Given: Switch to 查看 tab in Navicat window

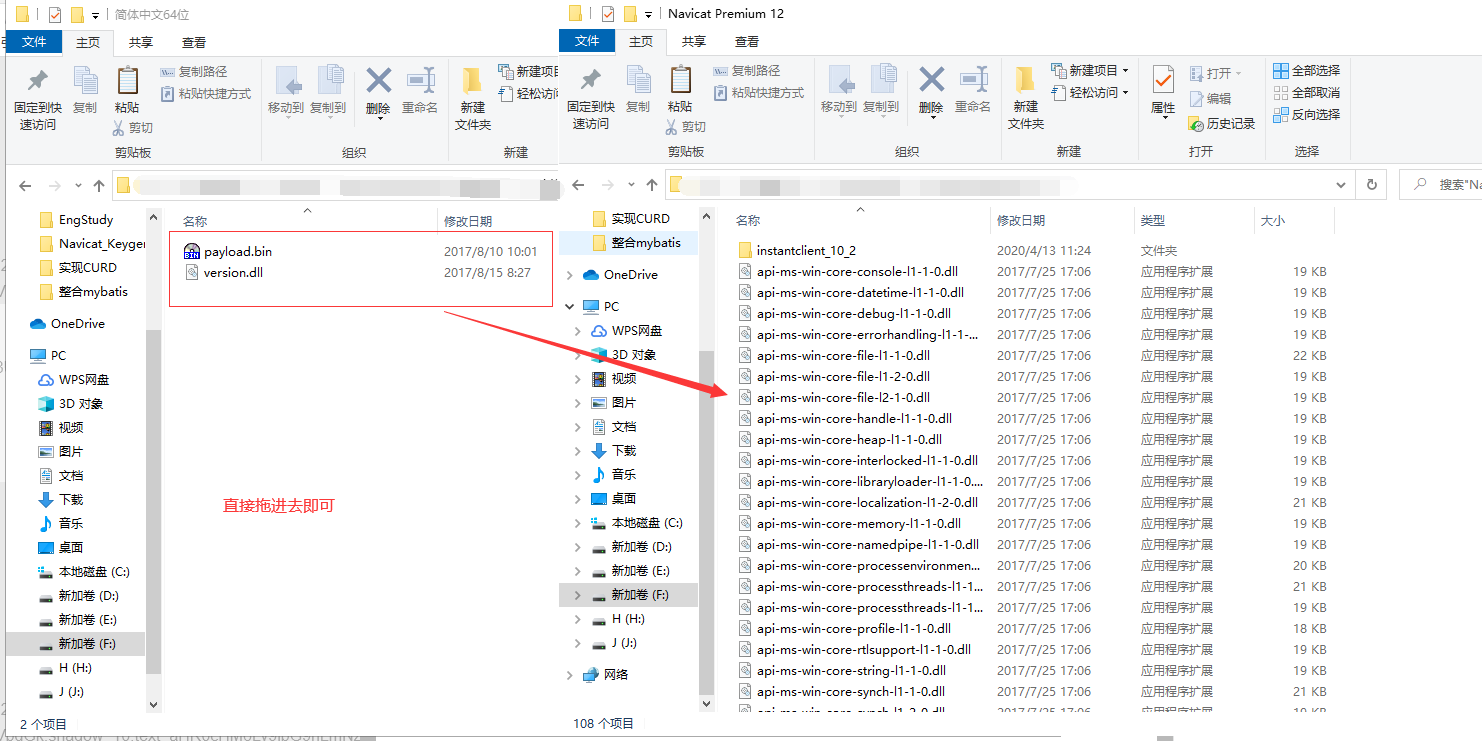Looking at the screenshot, I should pyautogui.click(x=747, y=41).
